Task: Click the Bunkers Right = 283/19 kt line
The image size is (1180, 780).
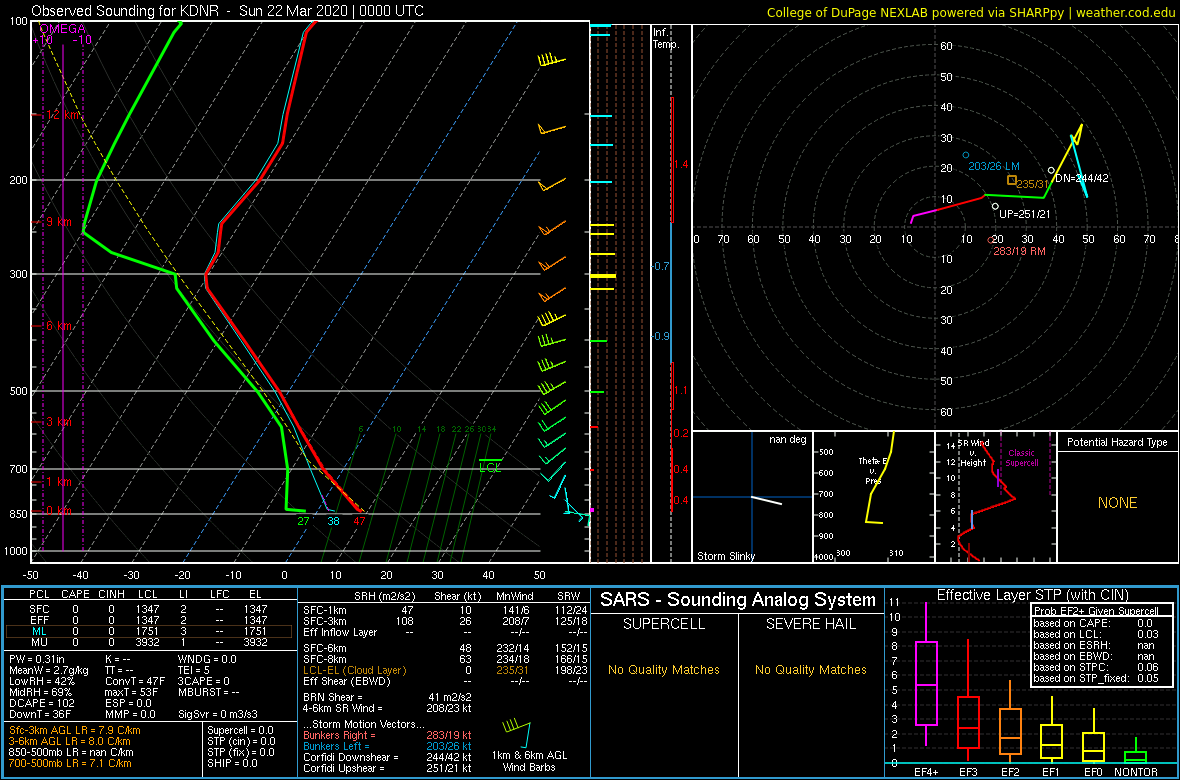Action: tap(387, 735)
